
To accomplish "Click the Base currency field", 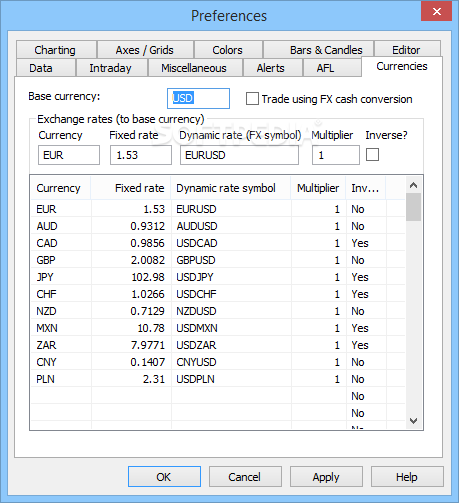I will click(x=198, y=98).
